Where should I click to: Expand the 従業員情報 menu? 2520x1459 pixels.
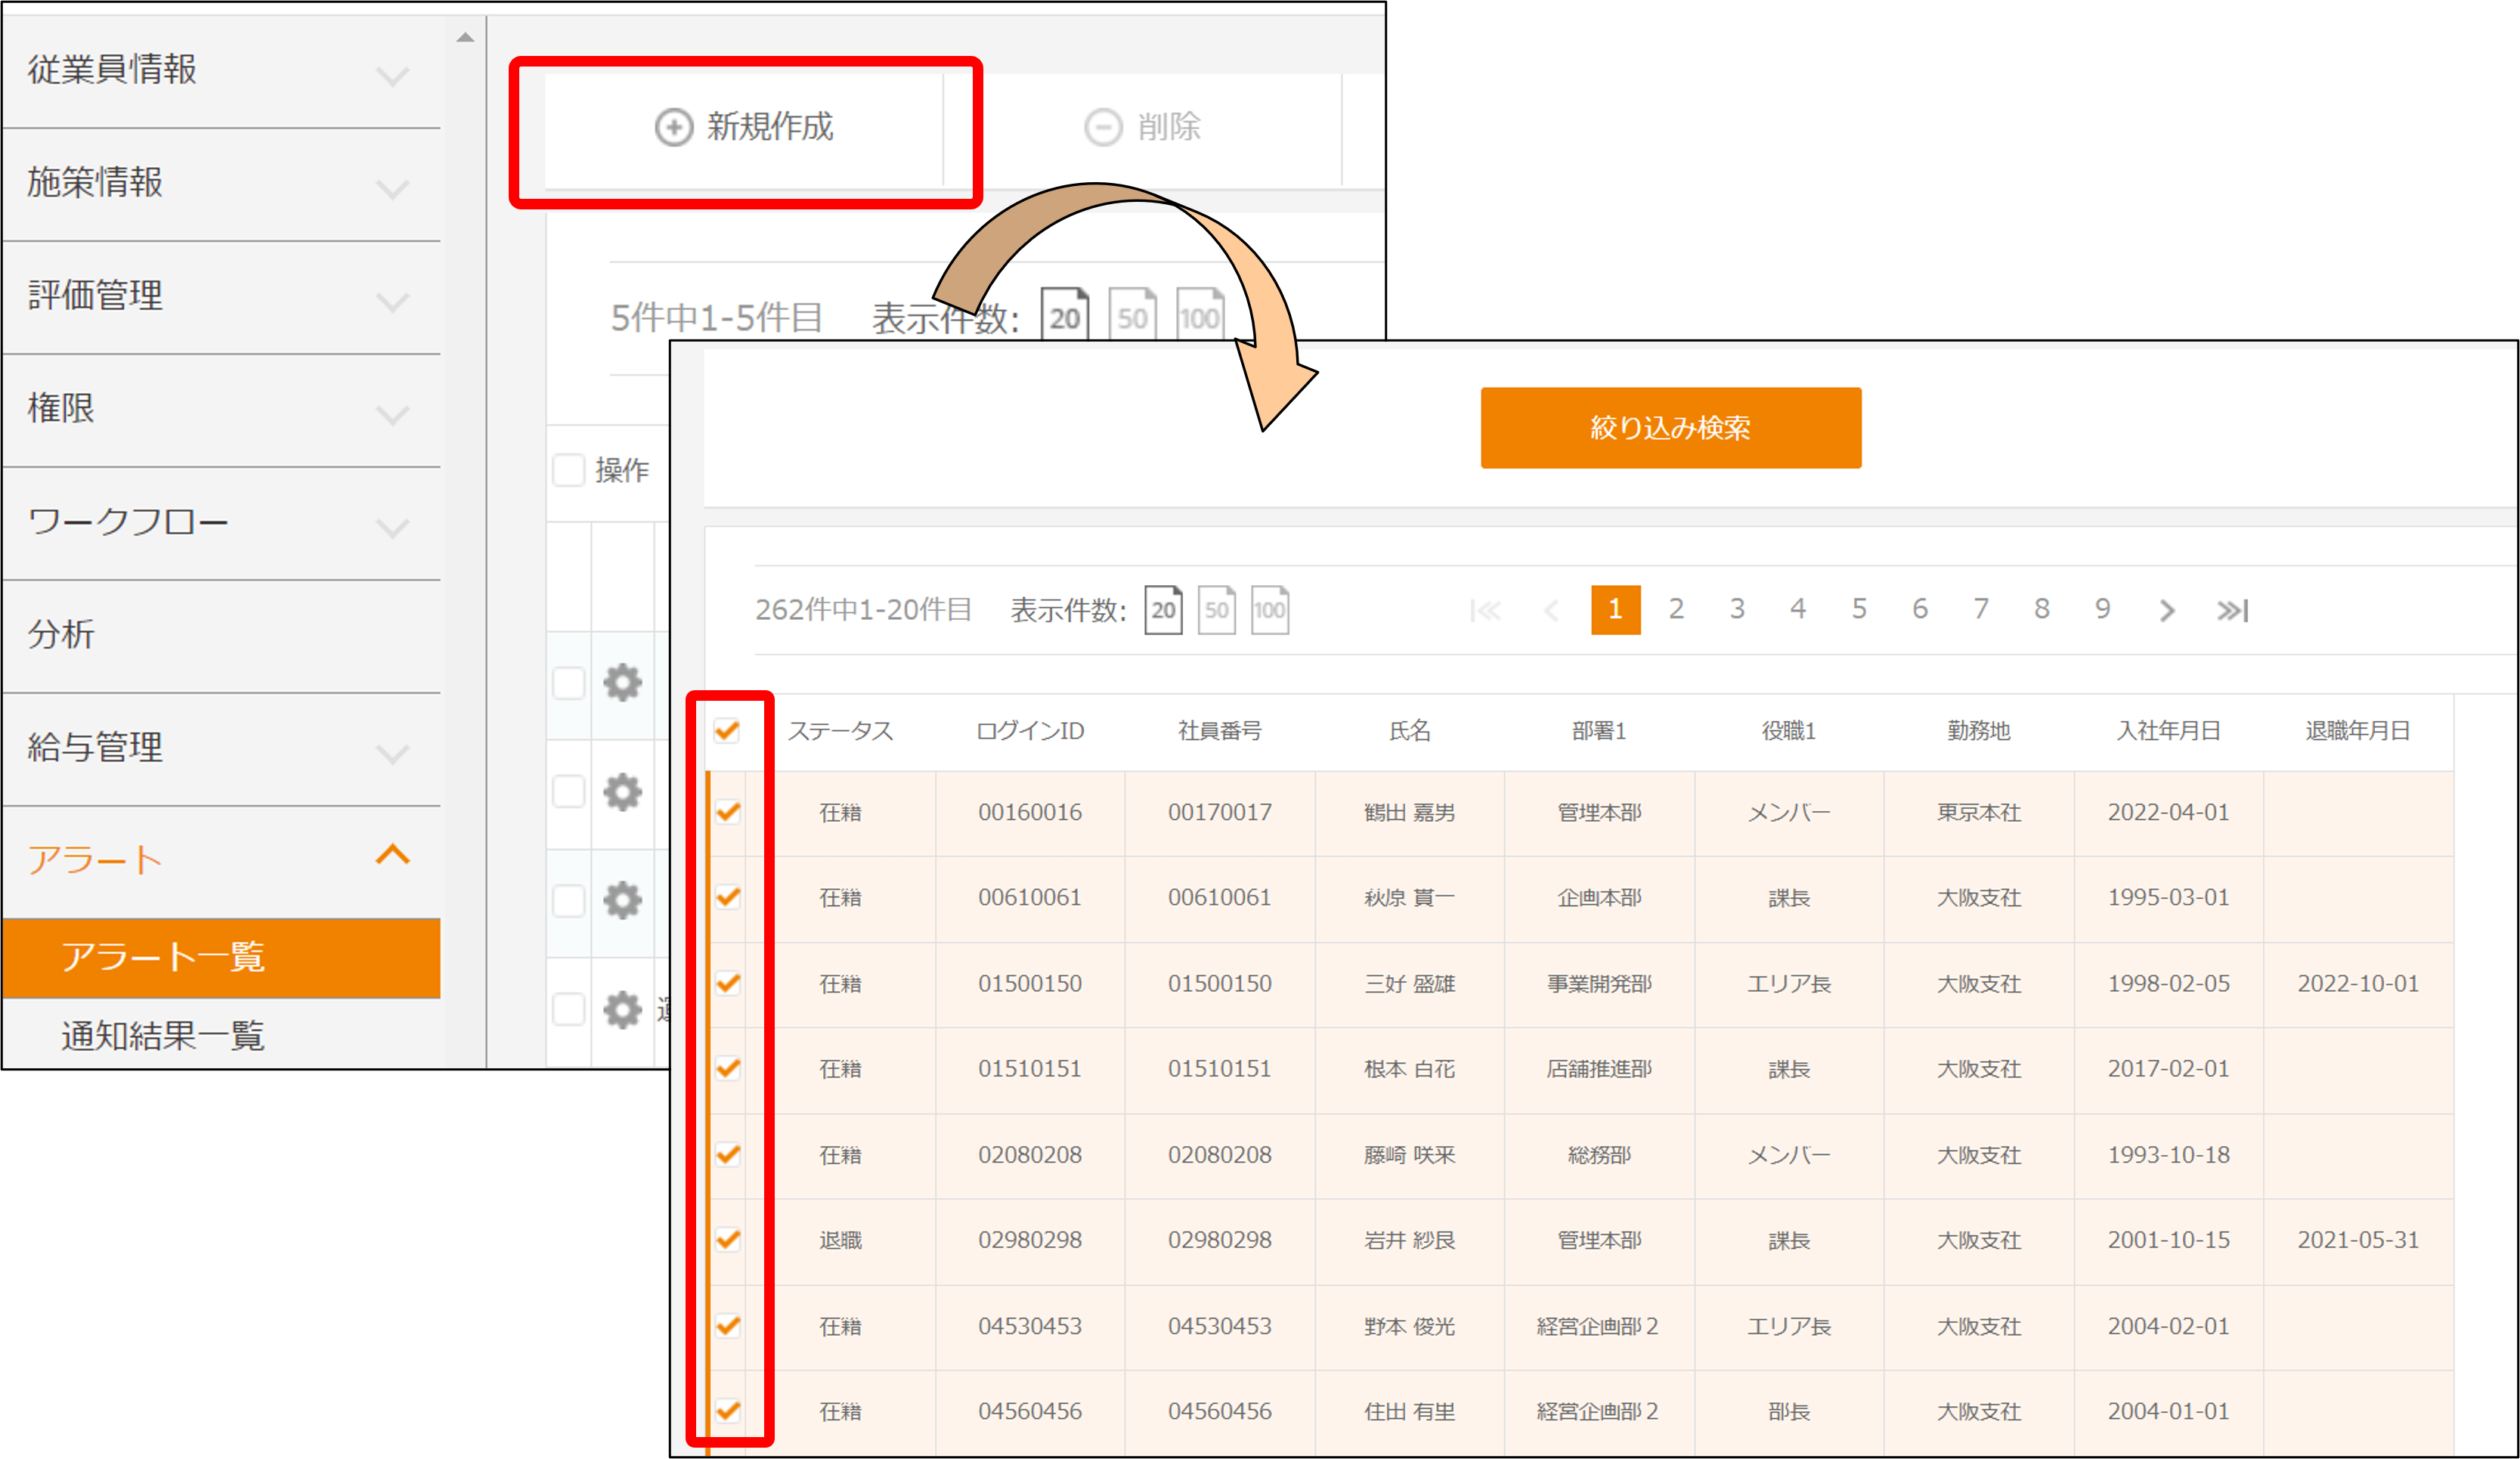222,70
